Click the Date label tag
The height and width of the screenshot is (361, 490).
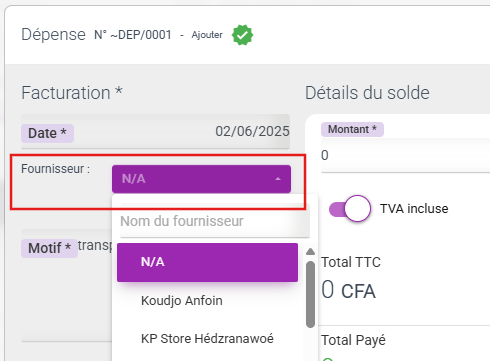(47, 133)
